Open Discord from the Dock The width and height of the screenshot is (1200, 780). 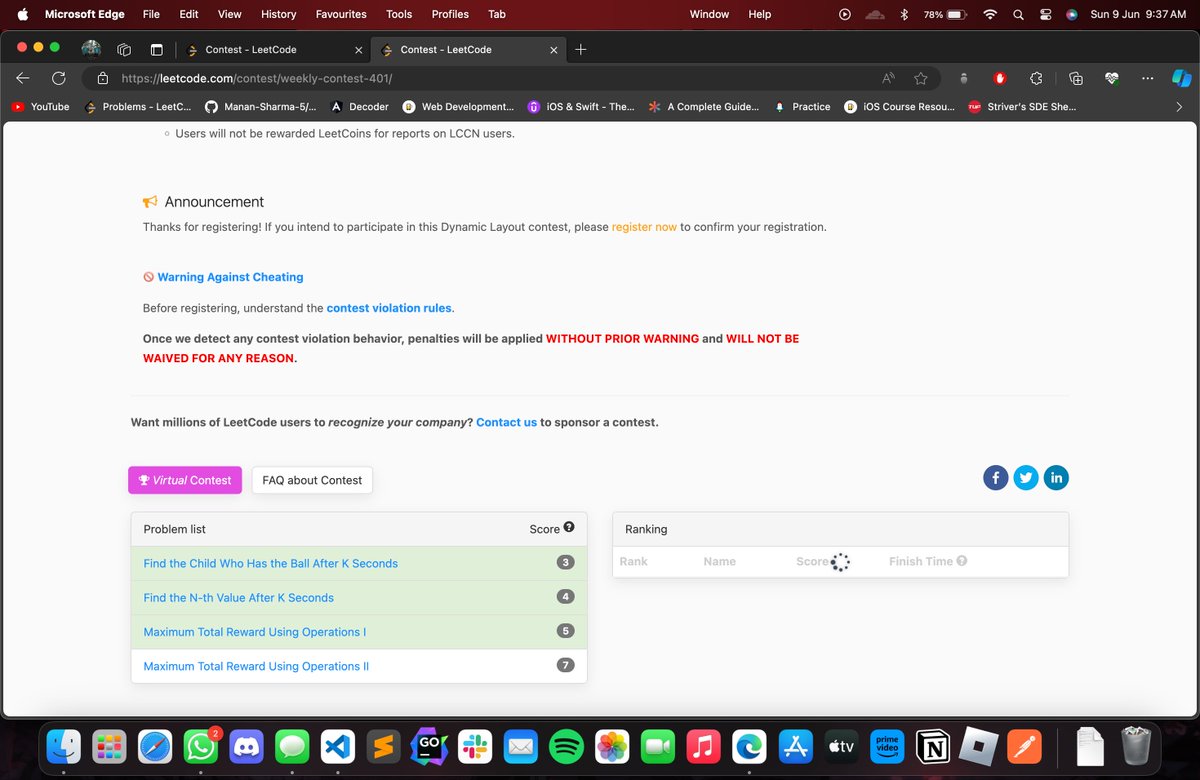tap(246, 746)
